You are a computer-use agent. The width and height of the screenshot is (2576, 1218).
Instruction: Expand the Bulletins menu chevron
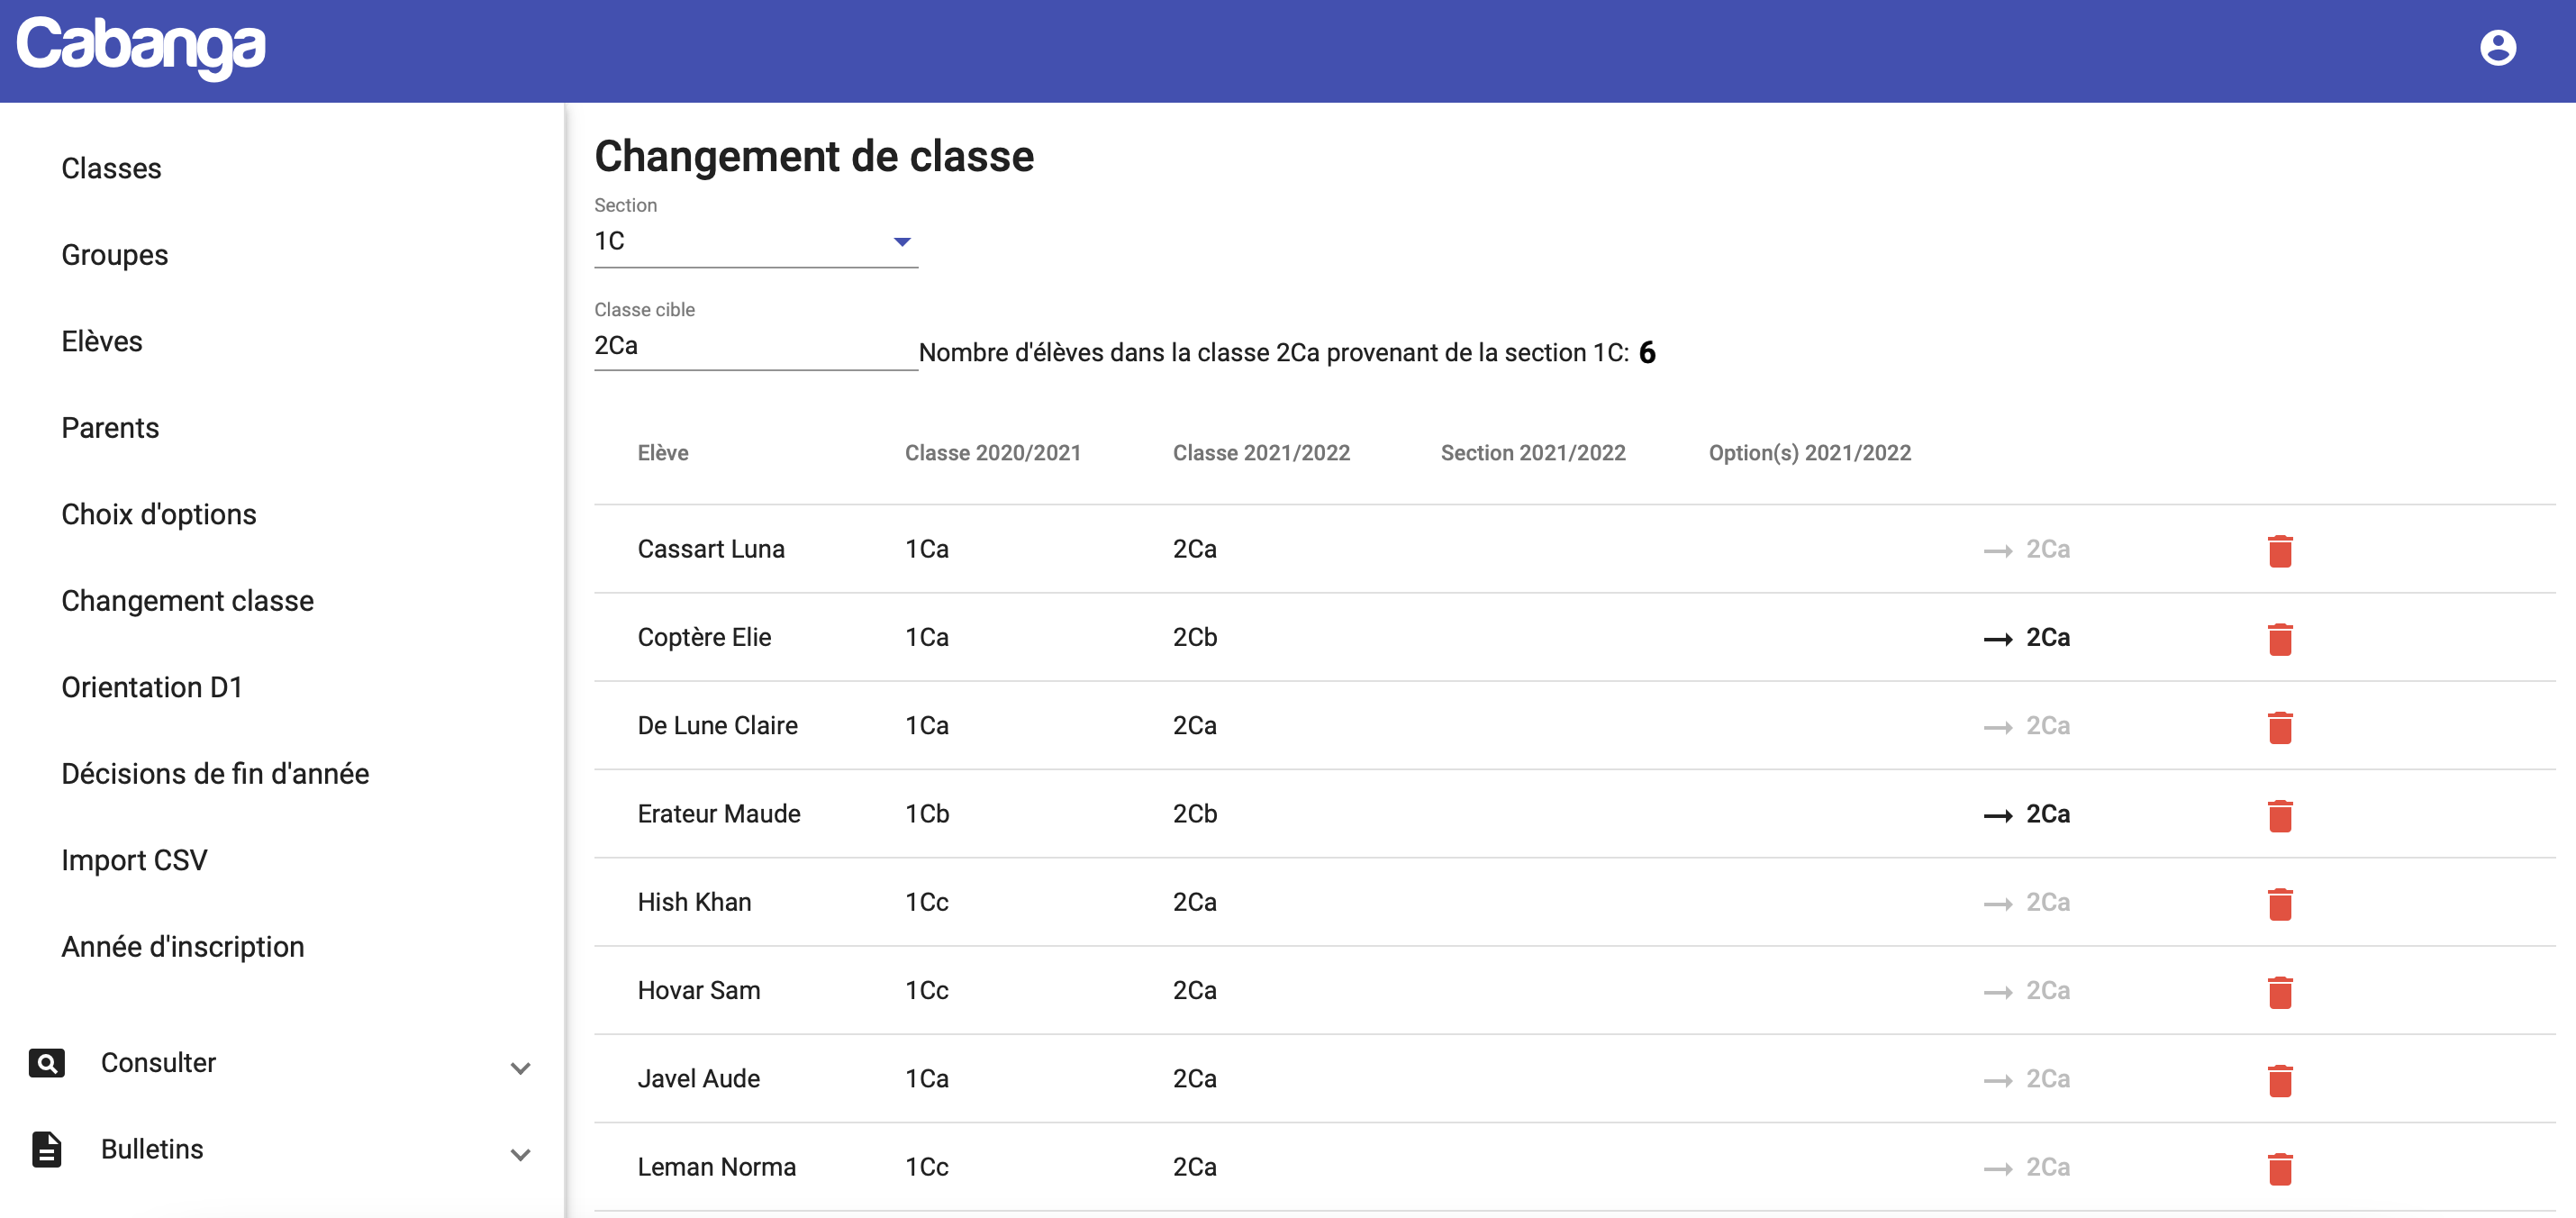(520, 1154)
